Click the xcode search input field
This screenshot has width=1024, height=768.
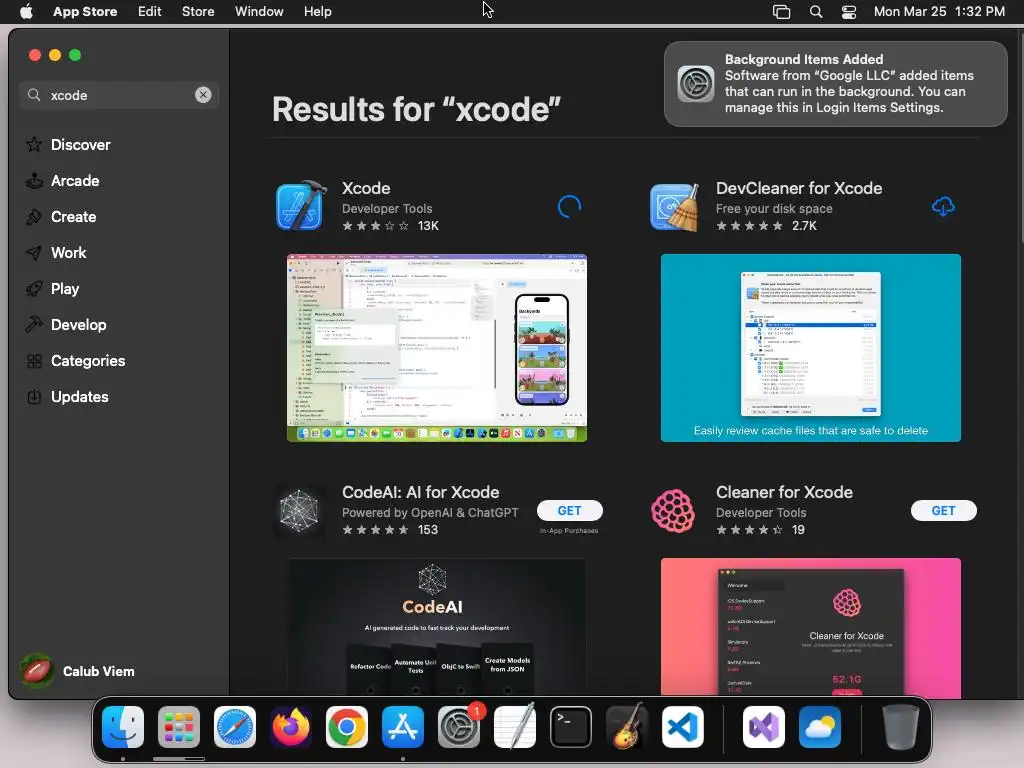point(119,95)
